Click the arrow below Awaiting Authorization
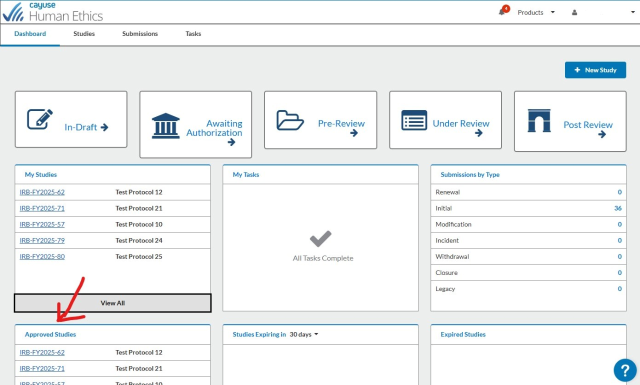640x385 pixels. tap(231, 142)
